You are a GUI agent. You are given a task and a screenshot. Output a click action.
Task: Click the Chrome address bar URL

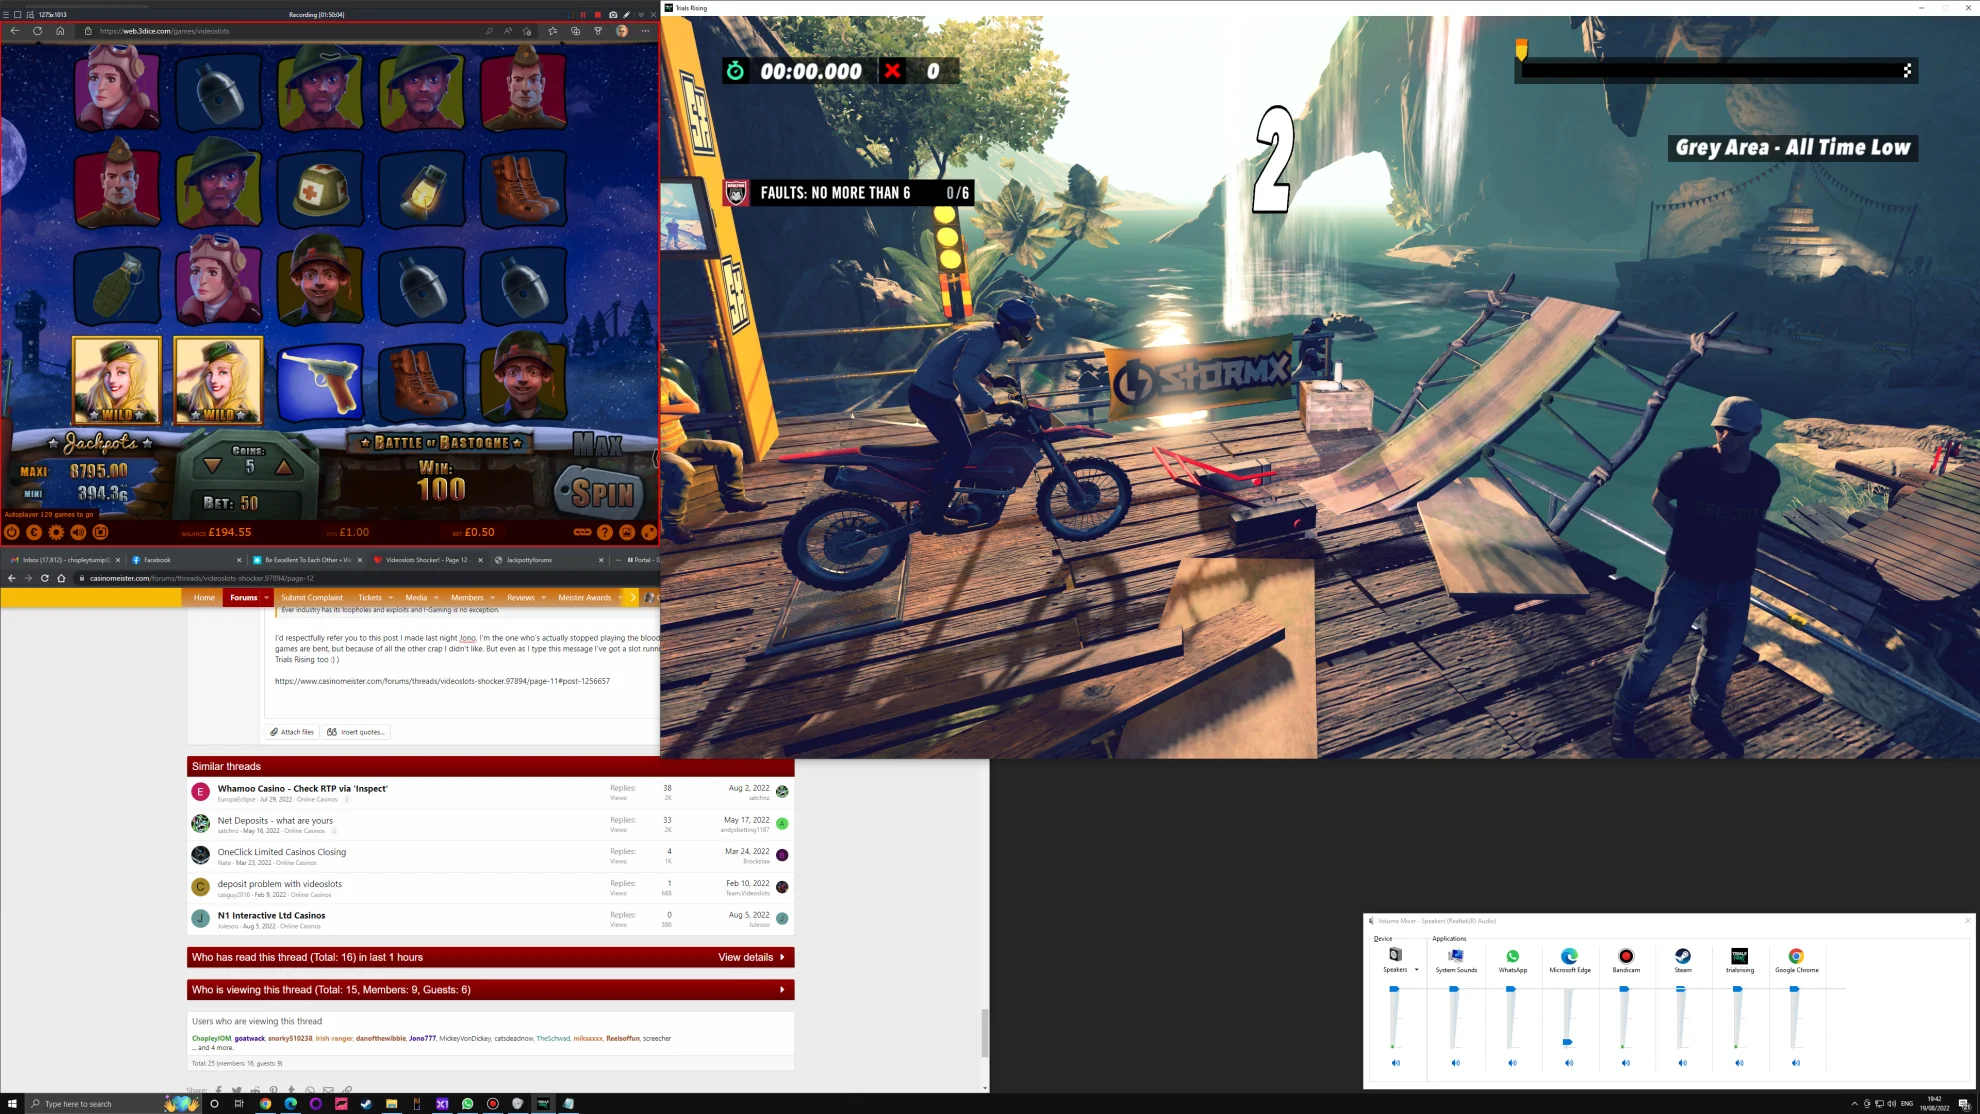[202, 578]
